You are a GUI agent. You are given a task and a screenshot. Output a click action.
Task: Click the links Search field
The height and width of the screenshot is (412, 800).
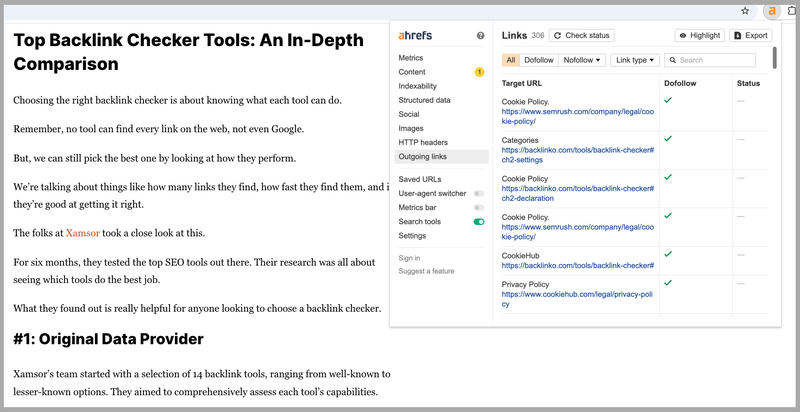(710, 60)
